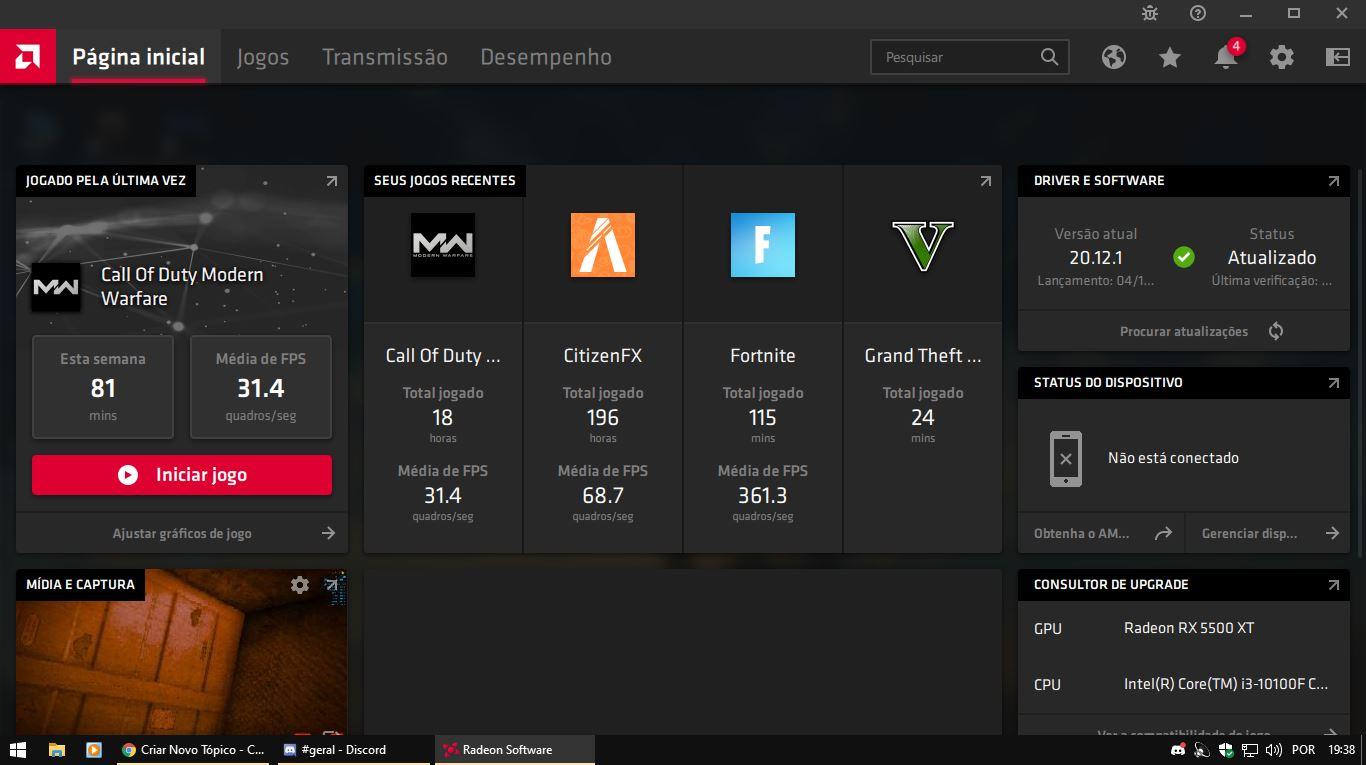Open the Página inicial tab
This screenshot has height=765, width=1366.
[x=138, y=57]
